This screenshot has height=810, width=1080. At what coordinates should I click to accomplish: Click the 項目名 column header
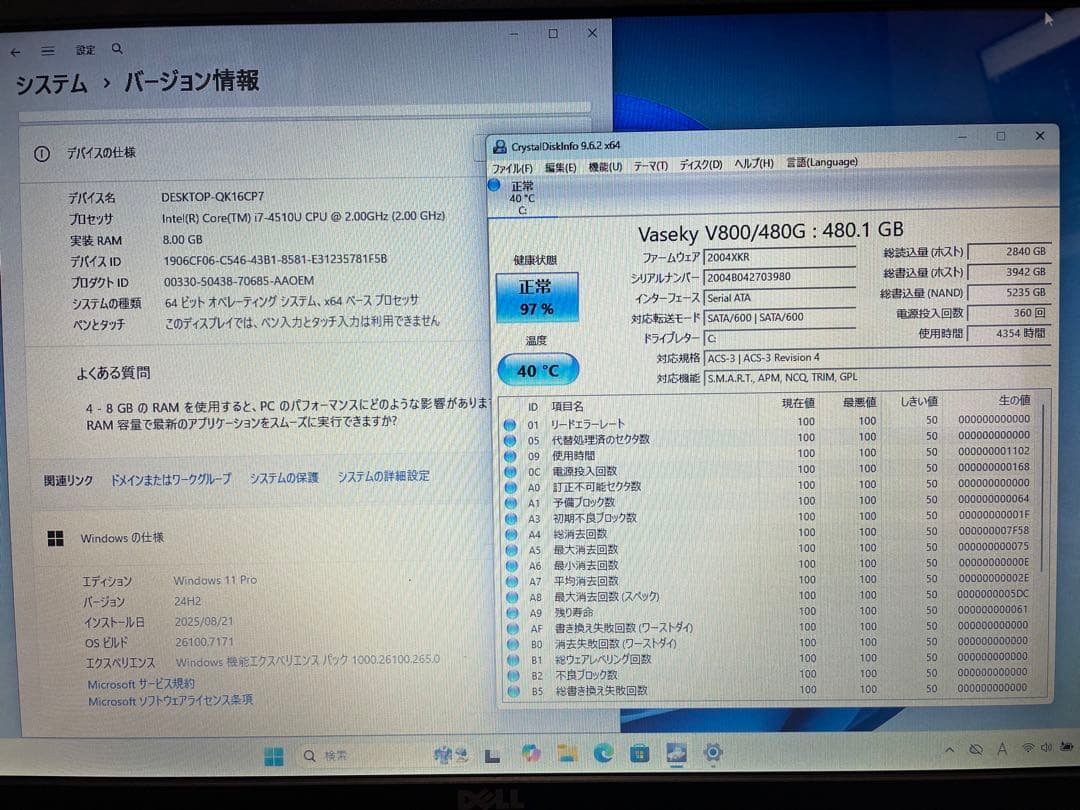(x=567, y=406)
